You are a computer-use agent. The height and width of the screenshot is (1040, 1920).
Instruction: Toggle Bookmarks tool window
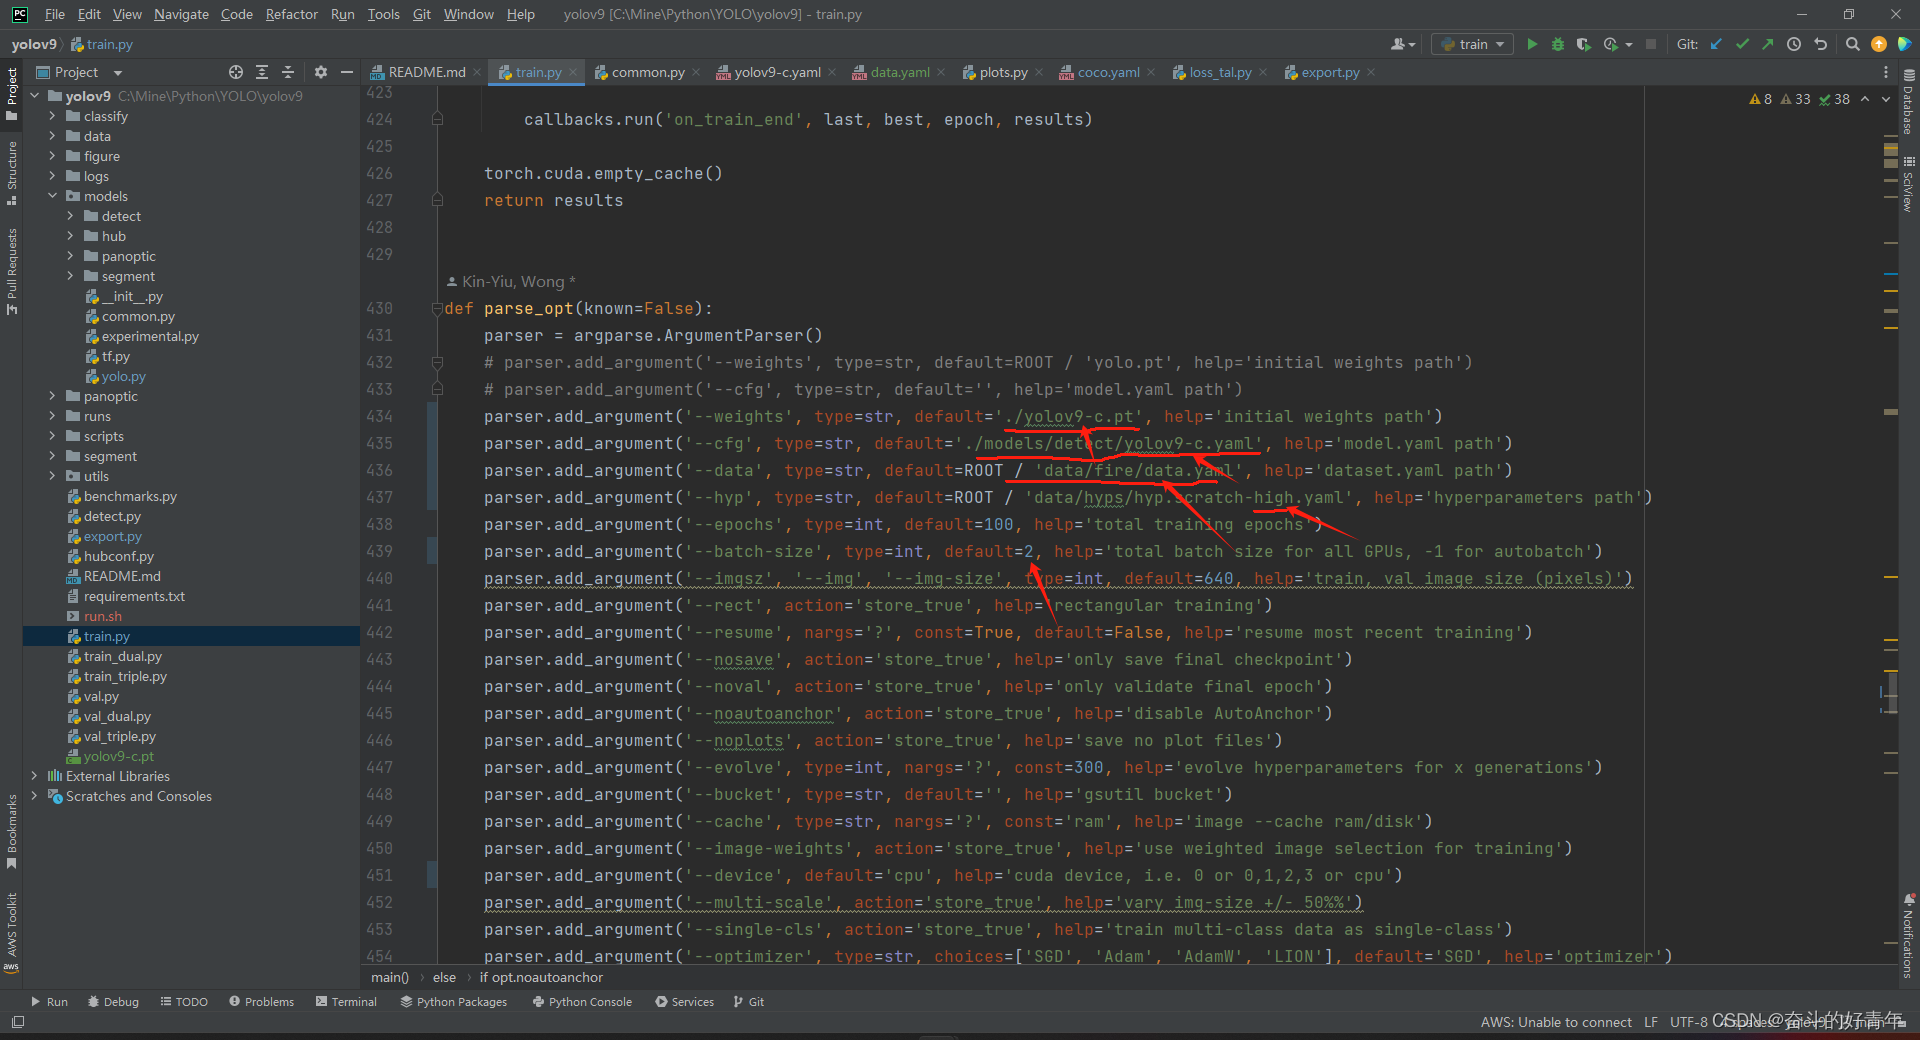tap(12, 831)
